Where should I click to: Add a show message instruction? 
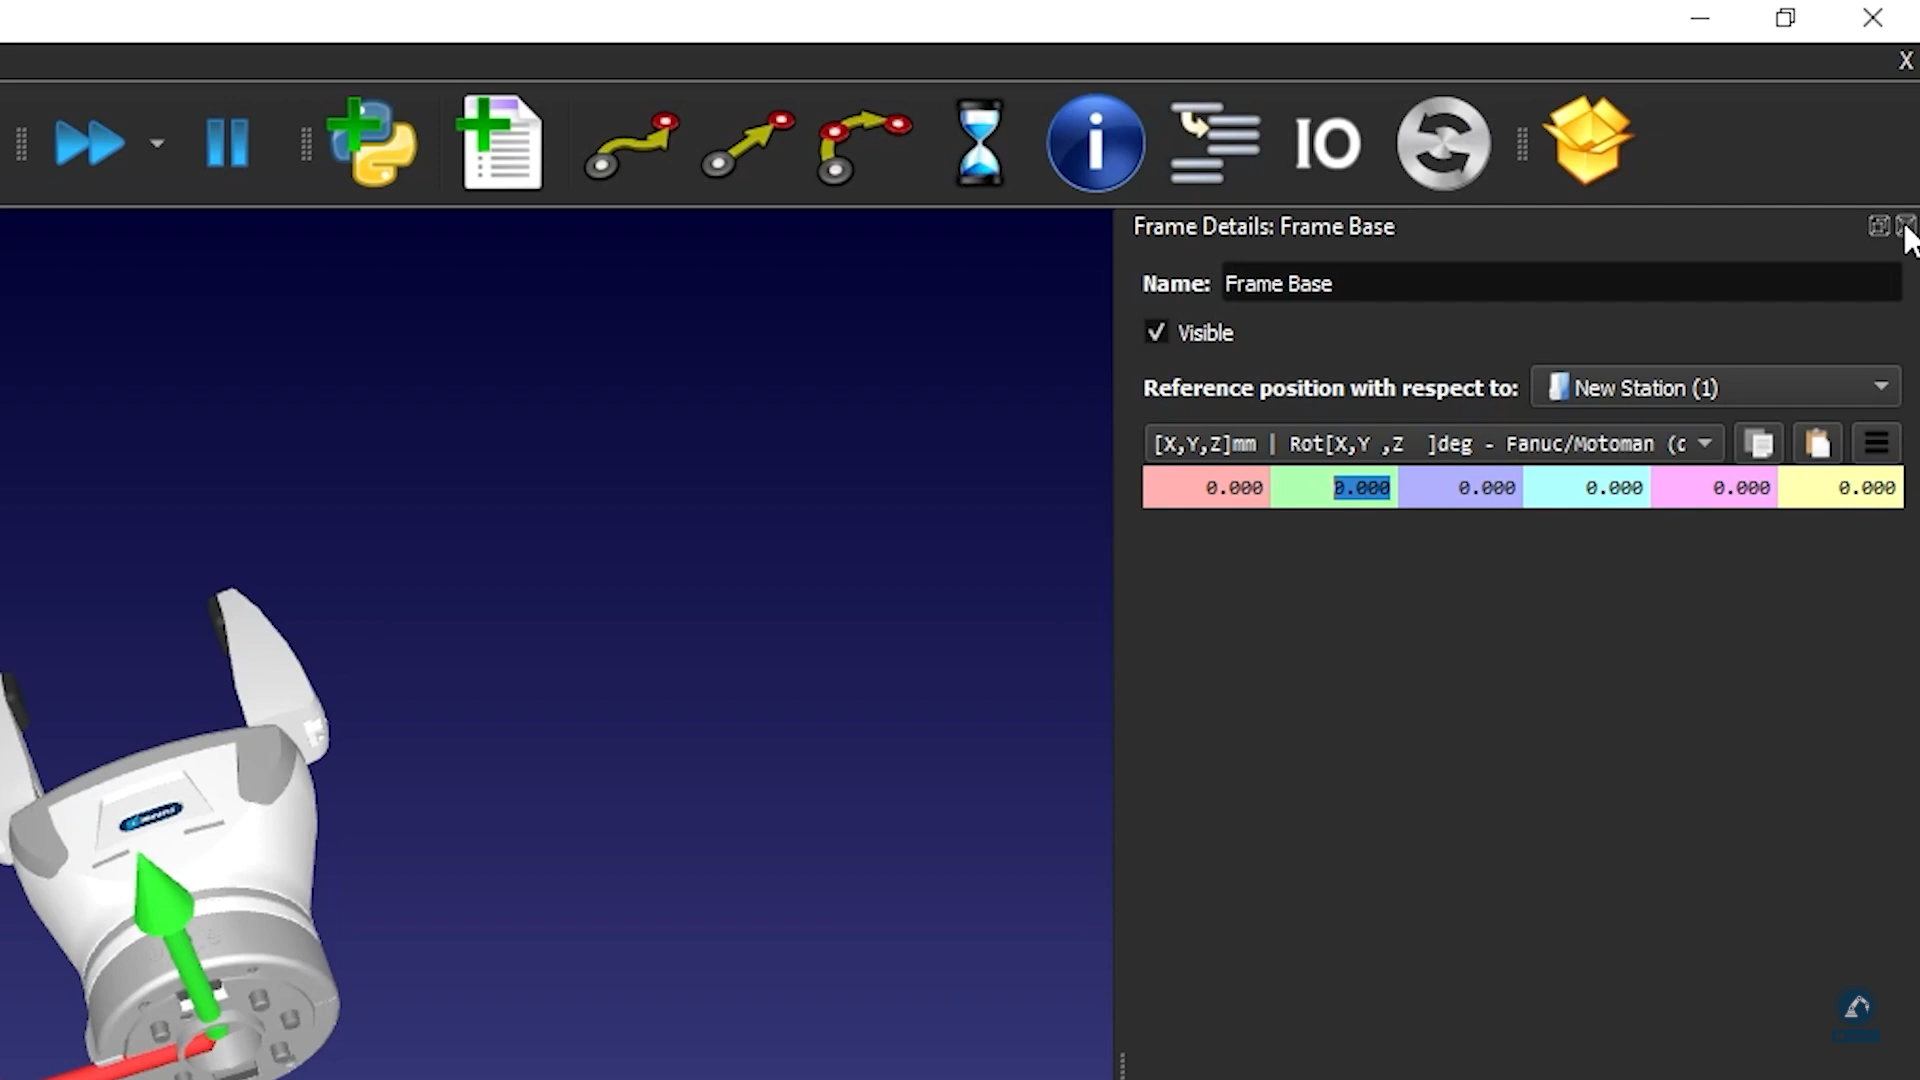(1095, 143)
